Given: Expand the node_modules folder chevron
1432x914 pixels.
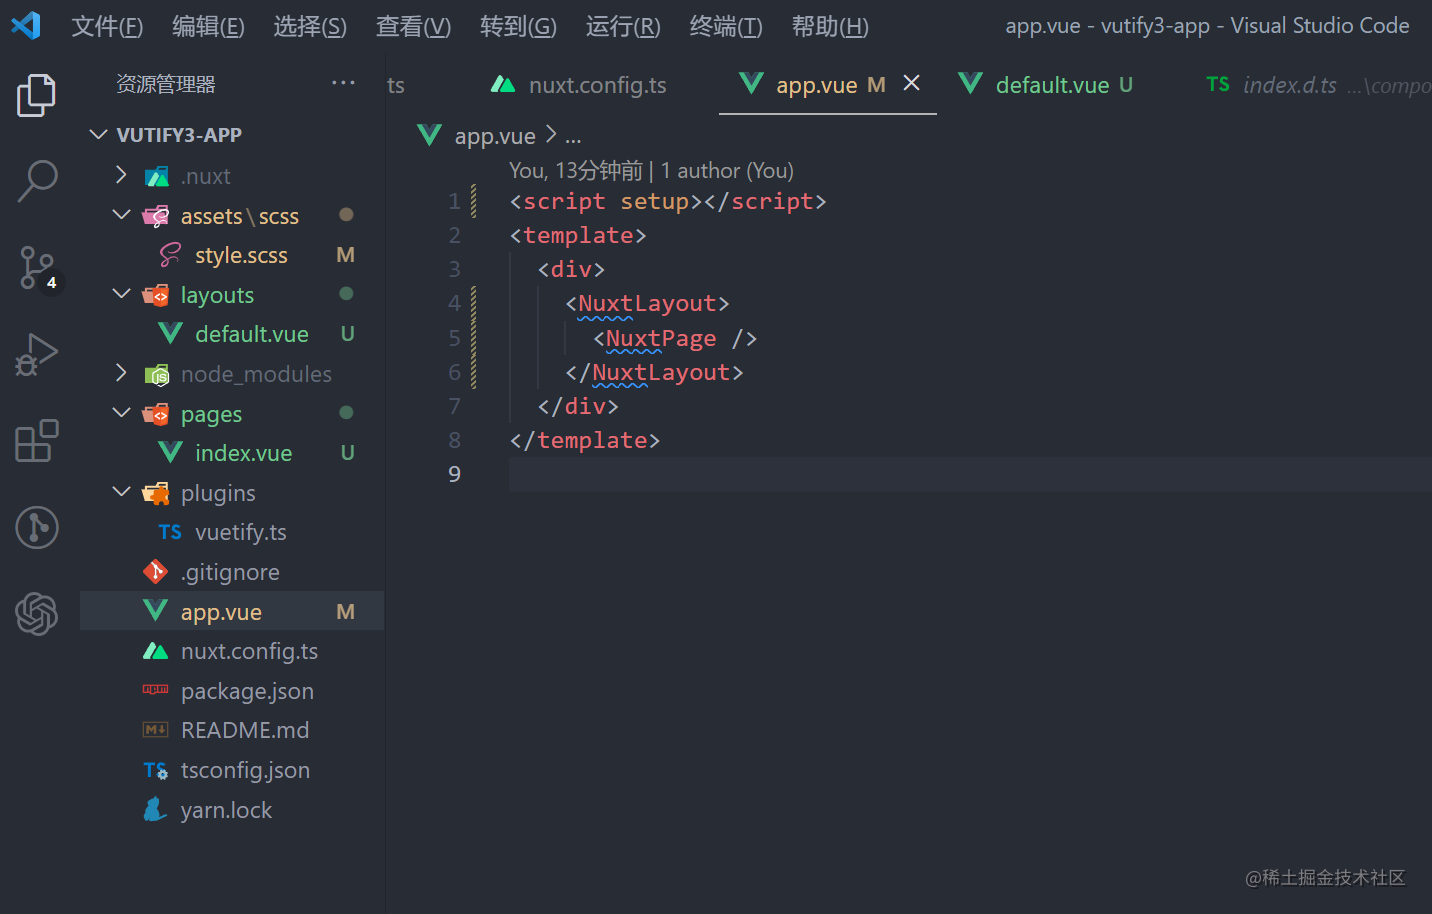Looking at the screenshot, I should click(121, 373).
